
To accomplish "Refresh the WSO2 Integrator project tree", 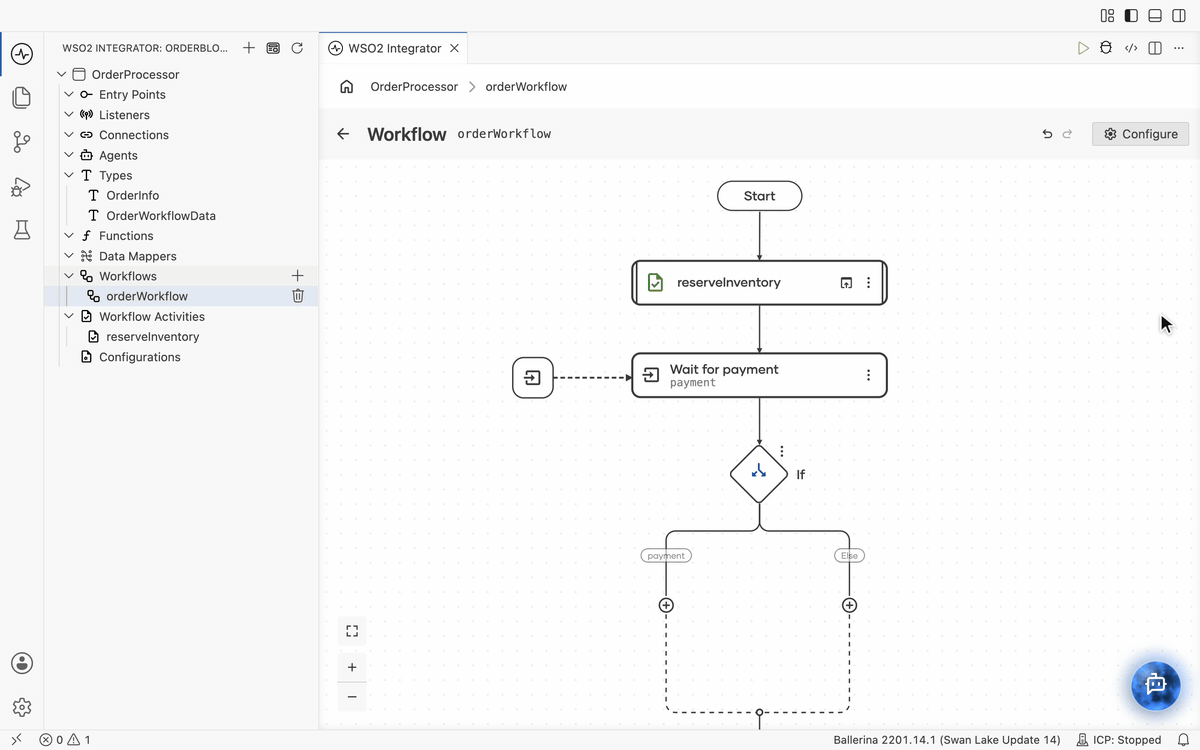I will [x=297, y=48].
